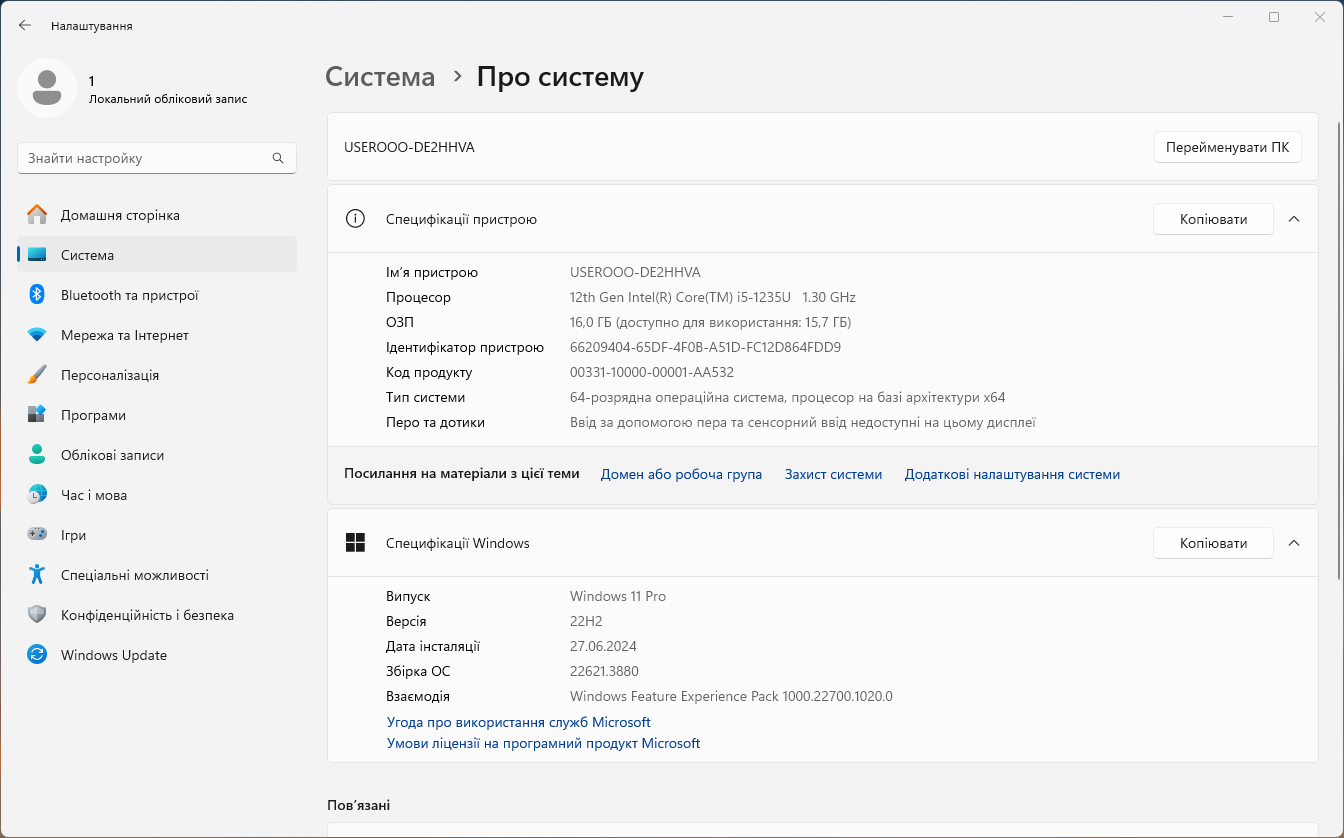Open Умови ліцензії на програмний продукт Microsoft
This screenshot has width=1344, height=838.
543,743
